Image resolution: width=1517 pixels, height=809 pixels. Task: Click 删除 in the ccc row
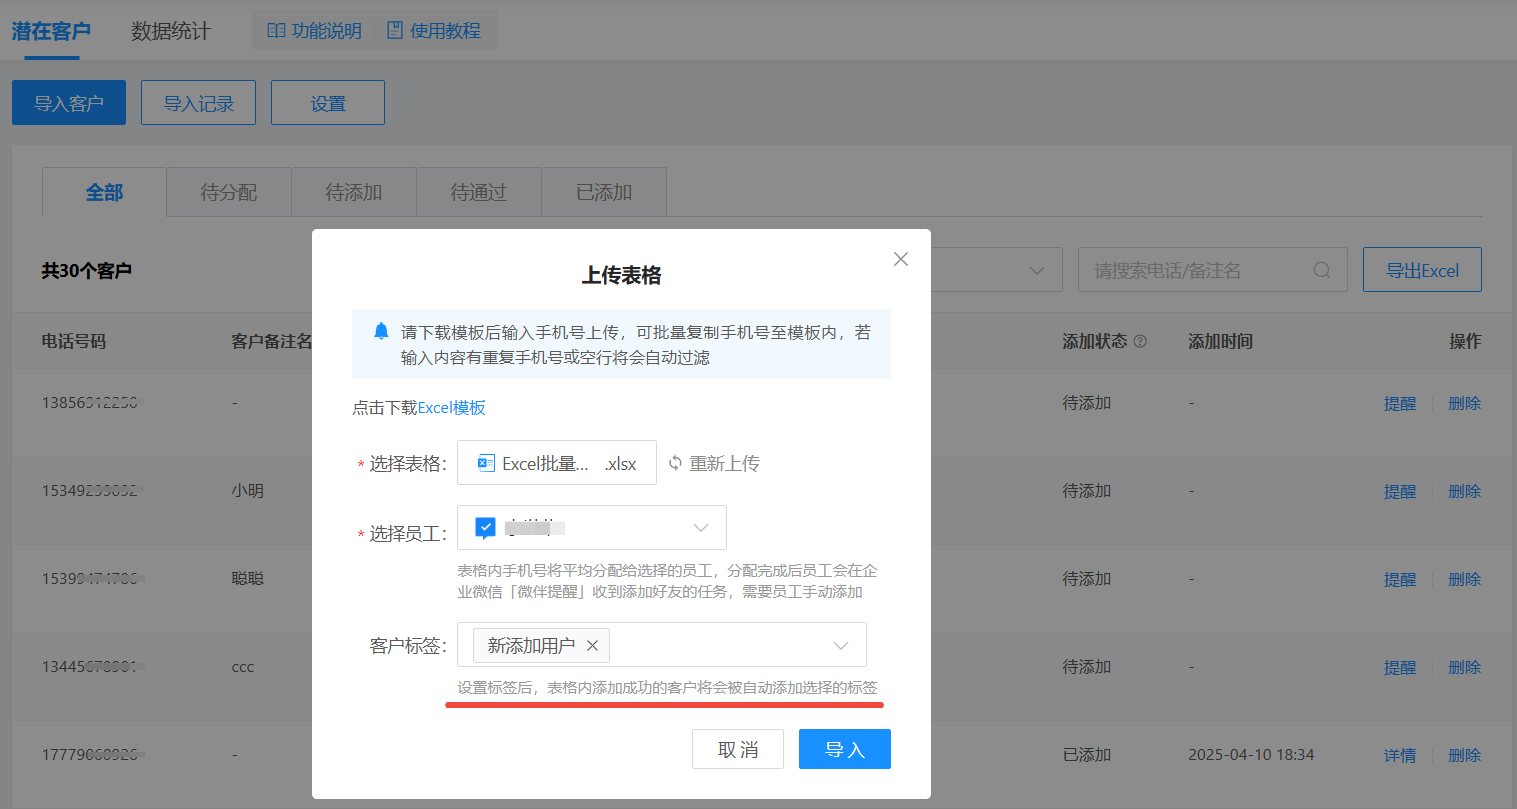1465,667
